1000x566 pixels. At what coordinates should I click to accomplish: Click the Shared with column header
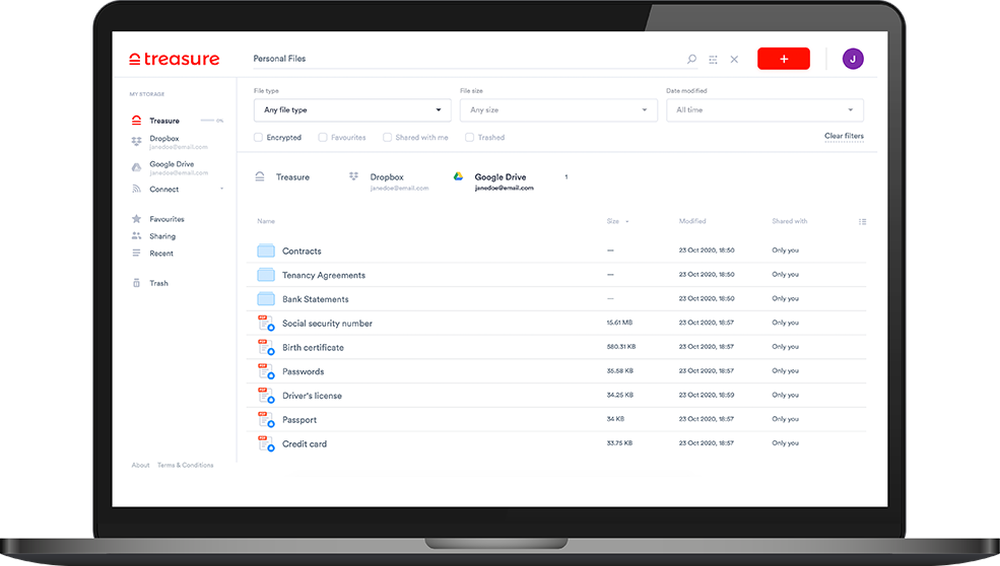[x=790, y=221]
